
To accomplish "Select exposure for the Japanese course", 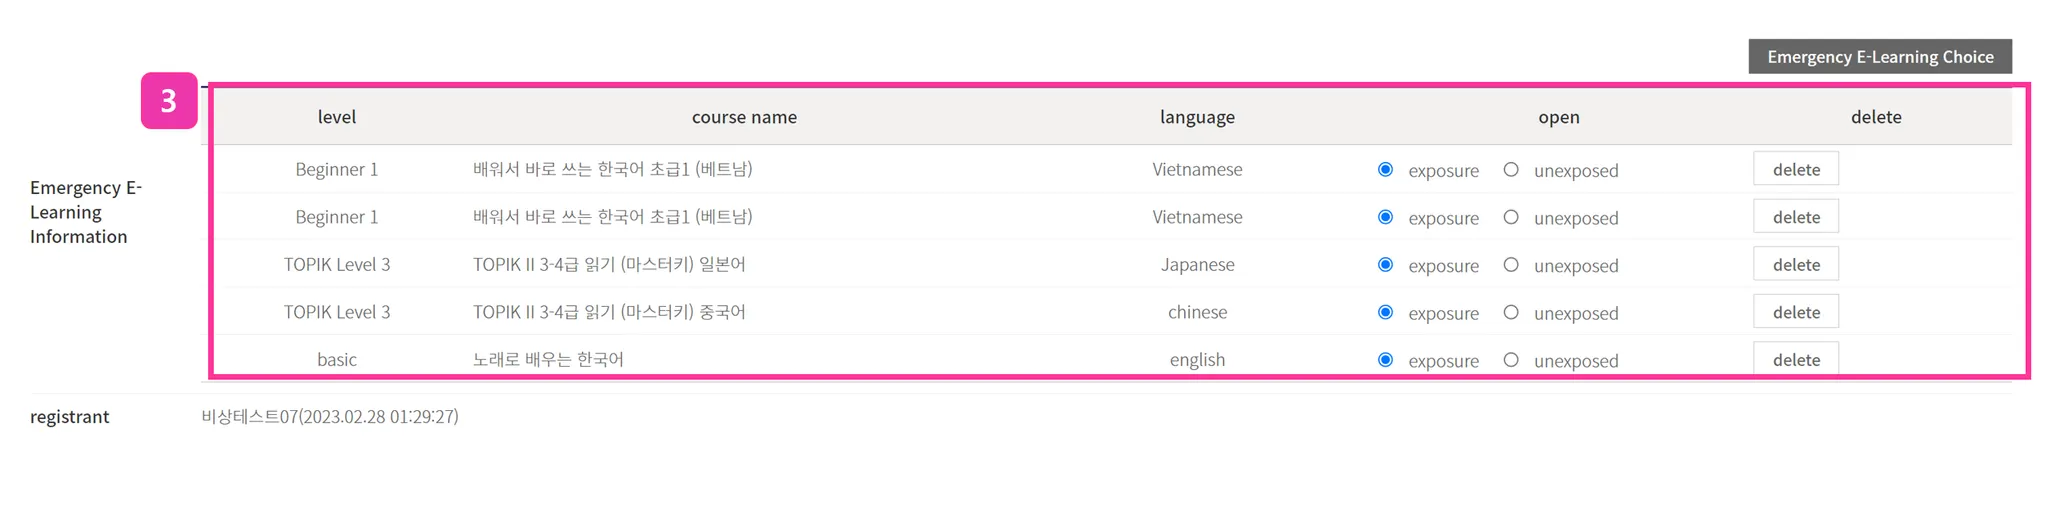I will tap(1385, 265).
